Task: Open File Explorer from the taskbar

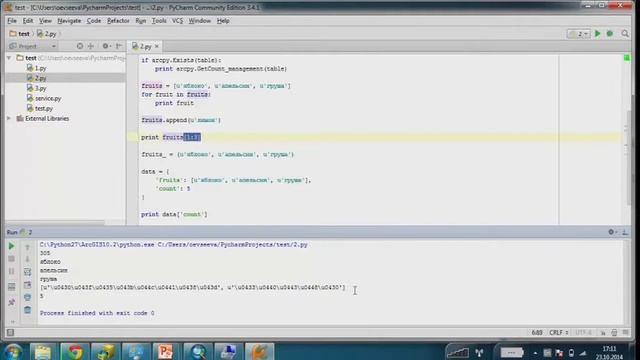Action: point(43,352)
